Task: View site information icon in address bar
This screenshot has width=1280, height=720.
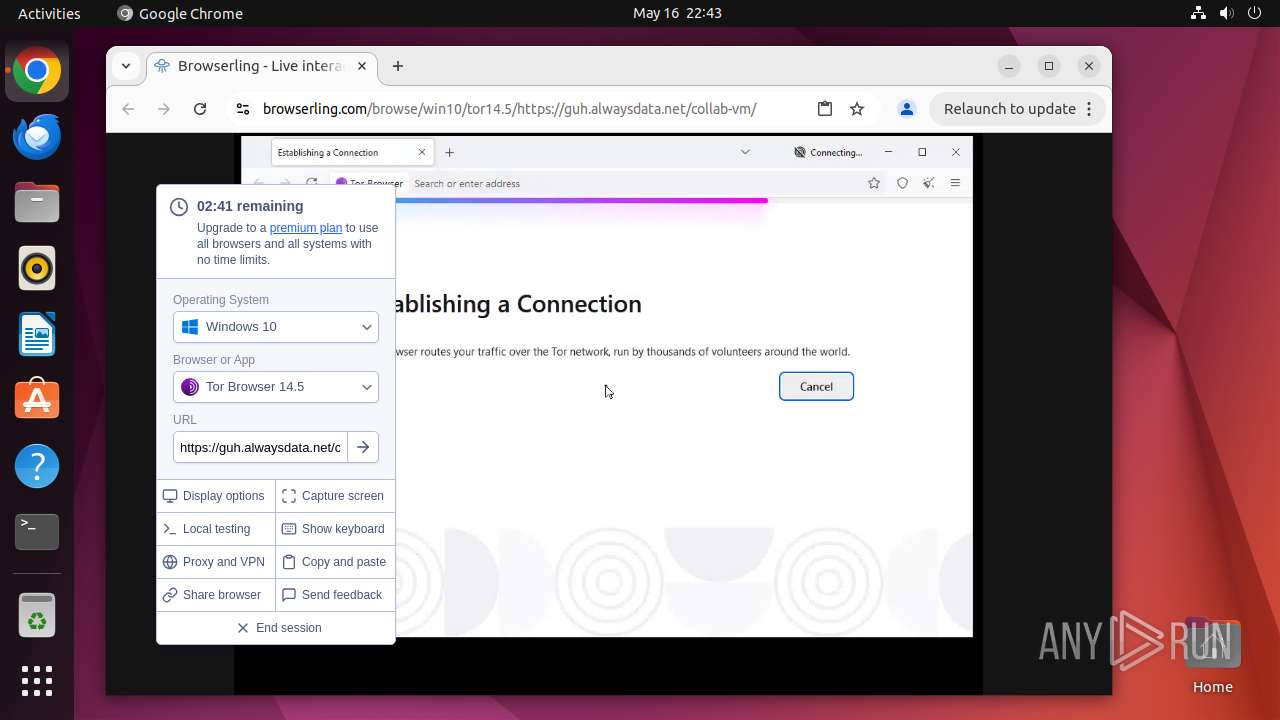Action: click(x=242, y=109)
